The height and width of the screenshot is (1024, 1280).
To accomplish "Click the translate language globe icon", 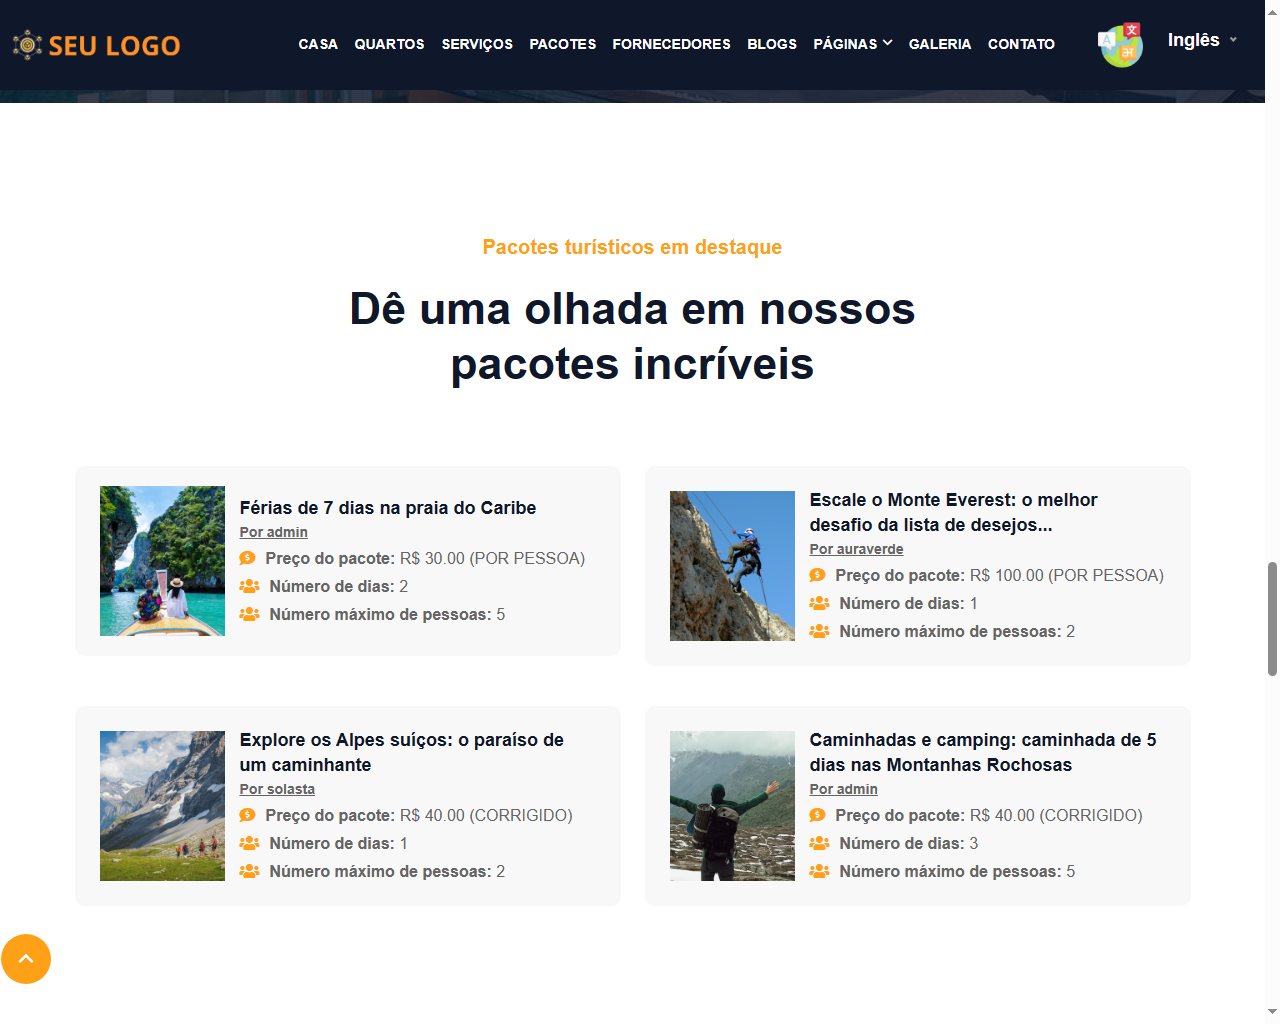I will point(1120,45).
